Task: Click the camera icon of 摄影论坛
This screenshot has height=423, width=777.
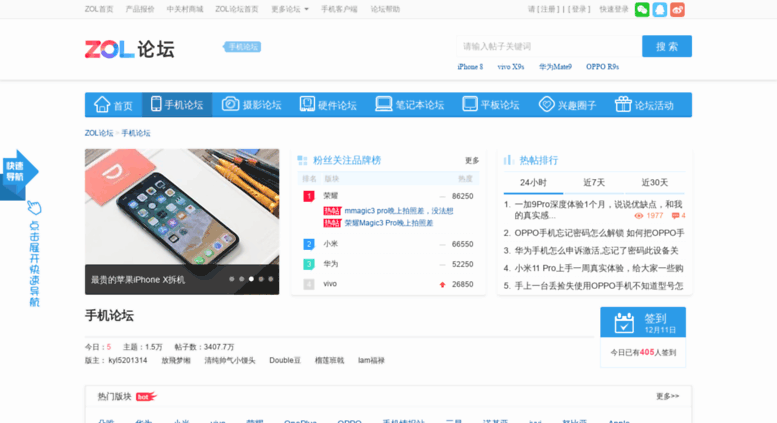Action: pyautogui.click(x=230, y=104)
